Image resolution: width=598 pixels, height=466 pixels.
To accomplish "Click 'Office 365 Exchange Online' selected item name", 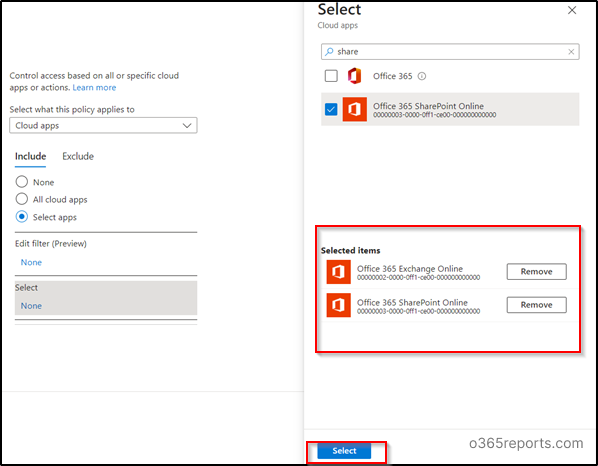I will (410, 269).
